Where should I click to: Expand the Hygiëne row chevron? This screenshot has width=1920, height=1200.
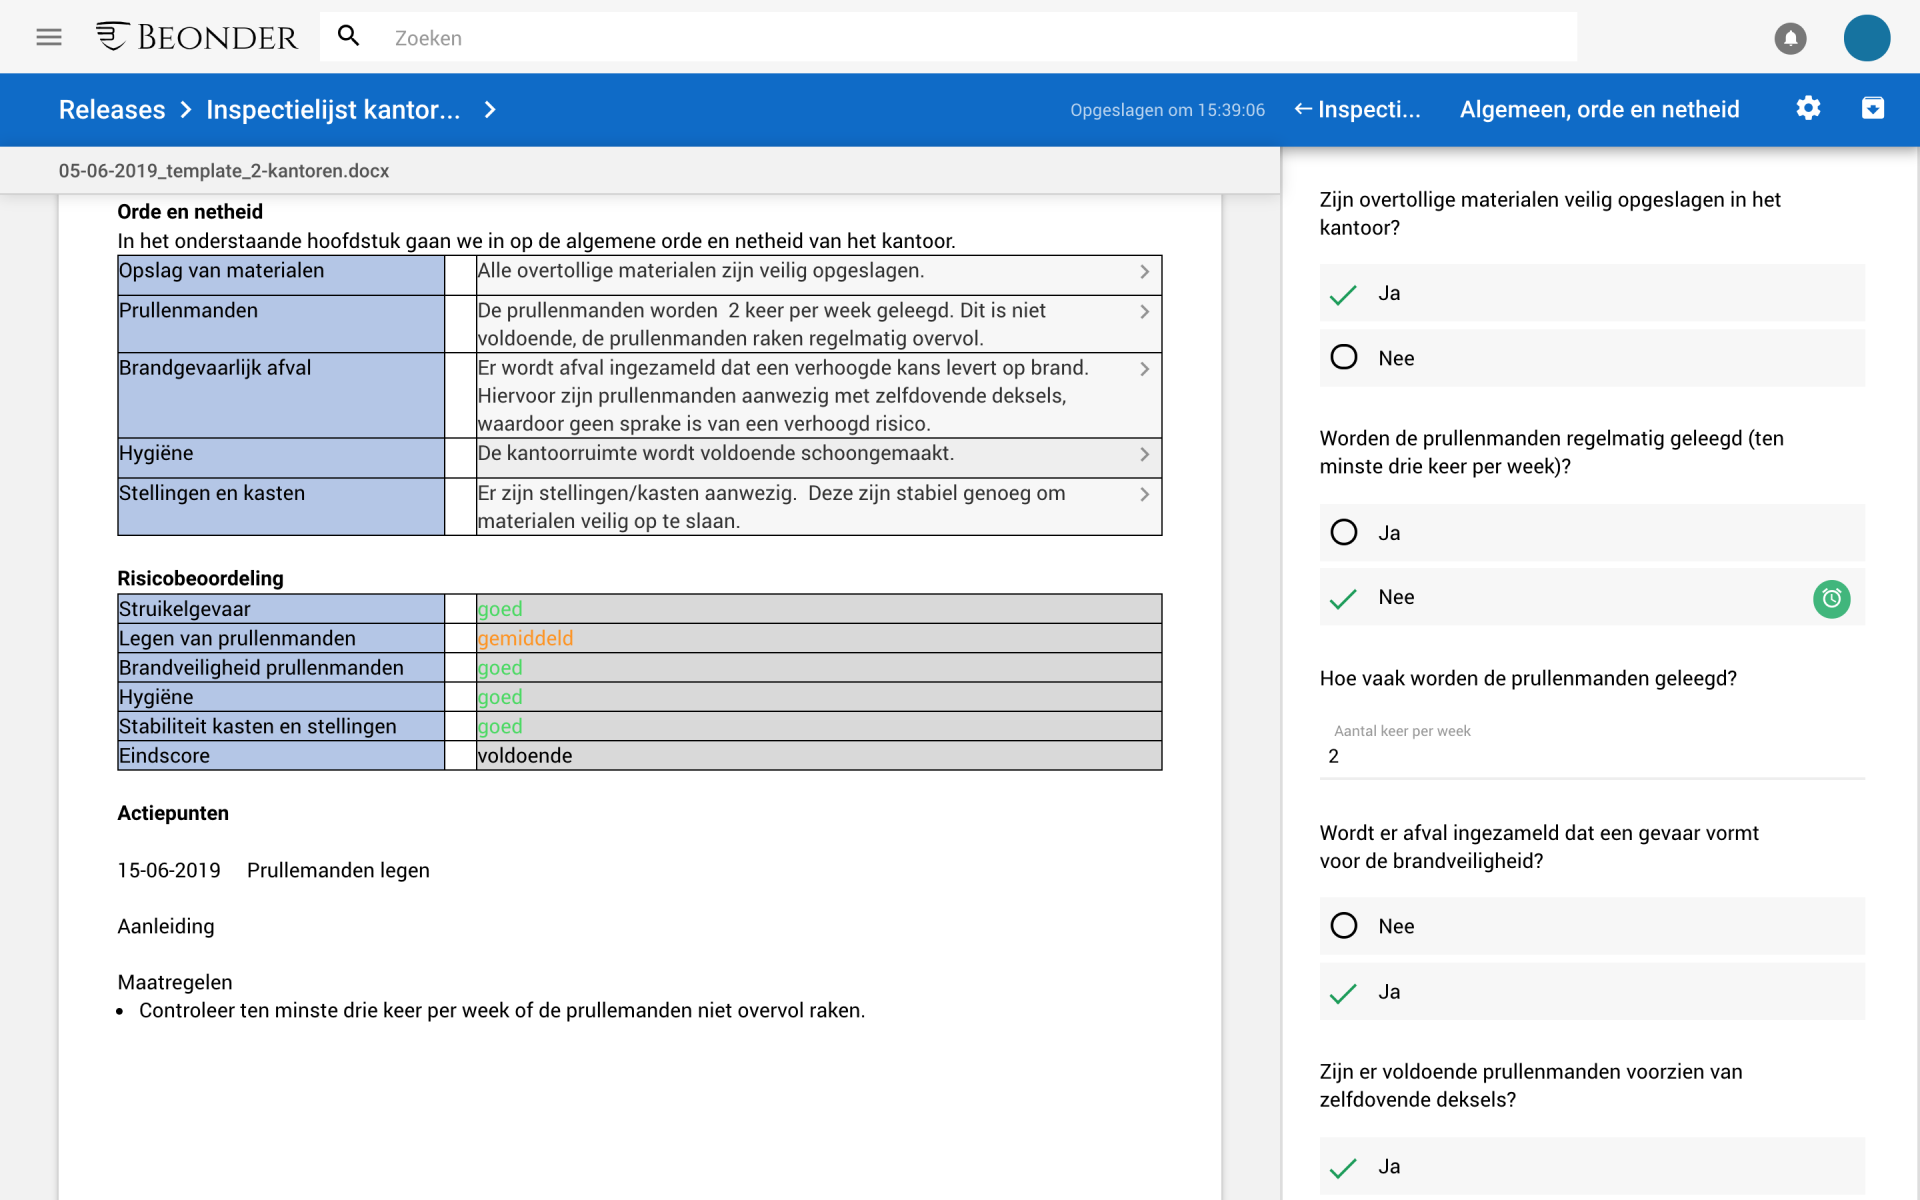tap(1146, 454)
